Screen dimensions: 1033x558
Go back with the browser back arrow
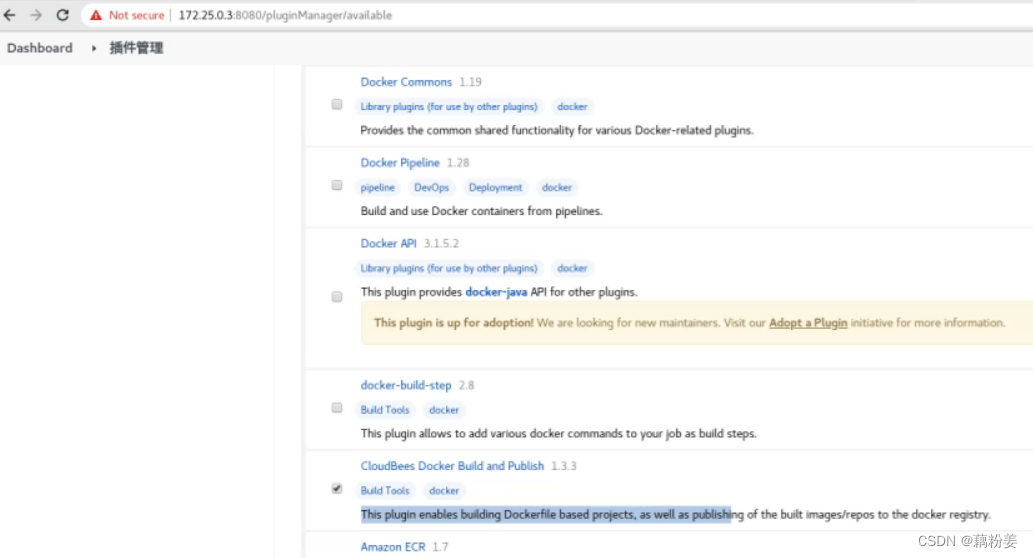pyautogui.click(x=10, y=14)
